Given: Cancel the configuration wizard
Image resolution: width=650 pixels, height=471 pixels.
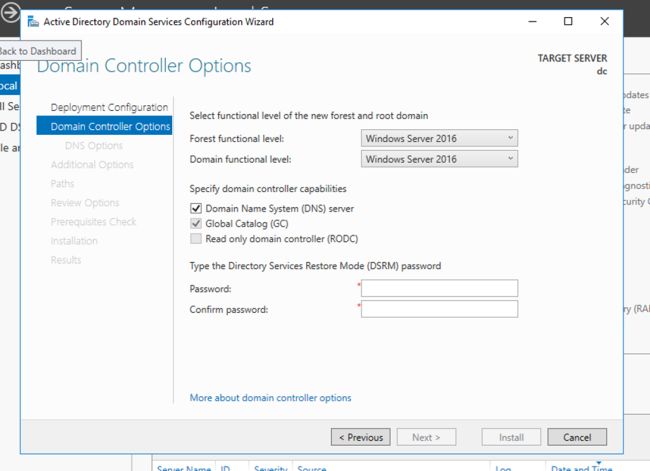Looking at the screenshot, I should [577, 437].
